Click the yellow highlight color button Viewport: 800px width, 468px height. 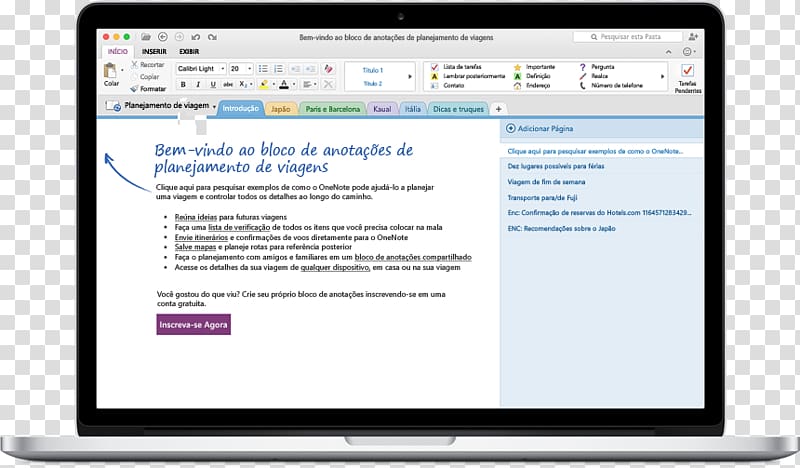coord(264,84)
